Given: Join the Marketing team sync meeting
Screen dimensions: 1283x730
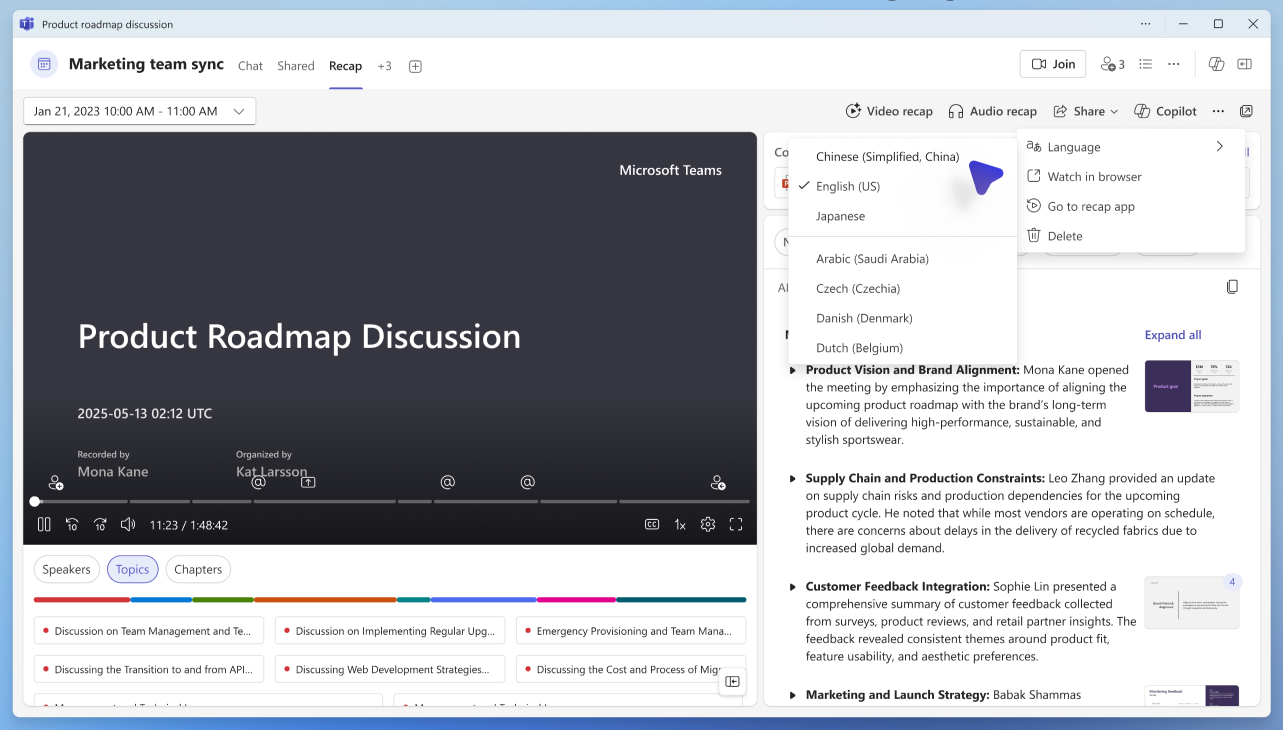Looking at the screenshot, I should coord(1053,64).
